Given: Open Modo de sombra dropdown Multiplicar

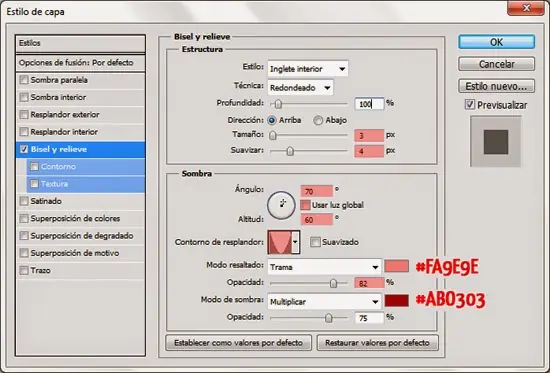Looking at the screenshot, I should pos(324,301).
